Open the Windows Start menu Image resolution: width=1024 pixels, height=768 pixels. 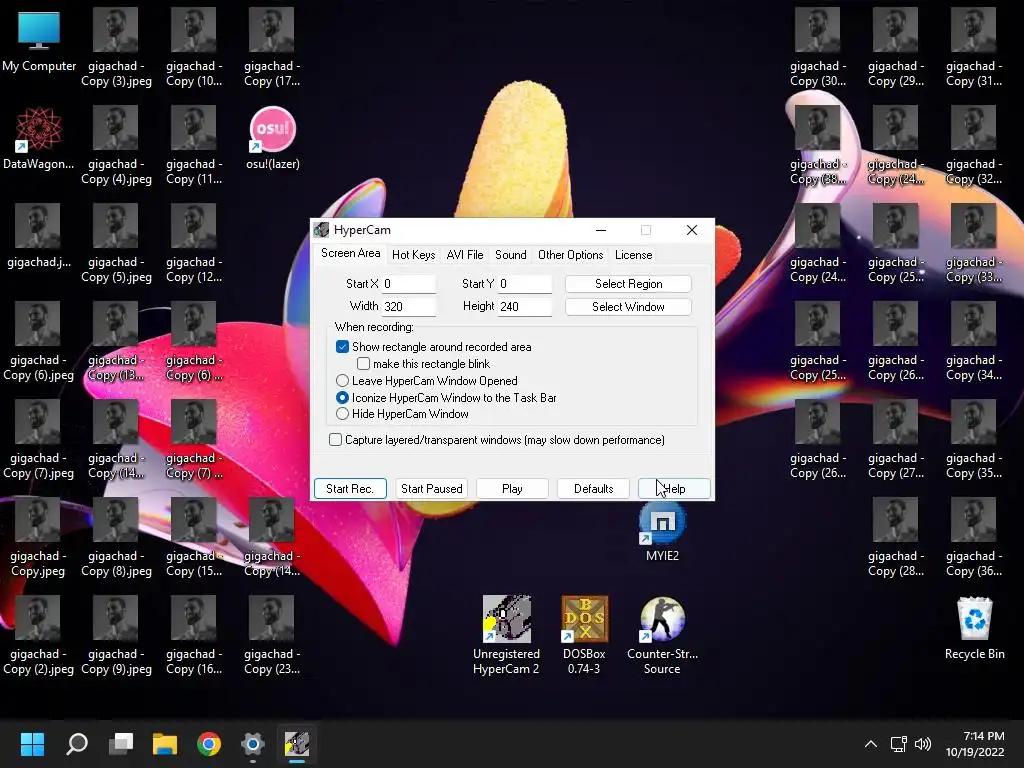tap(32, 743)
